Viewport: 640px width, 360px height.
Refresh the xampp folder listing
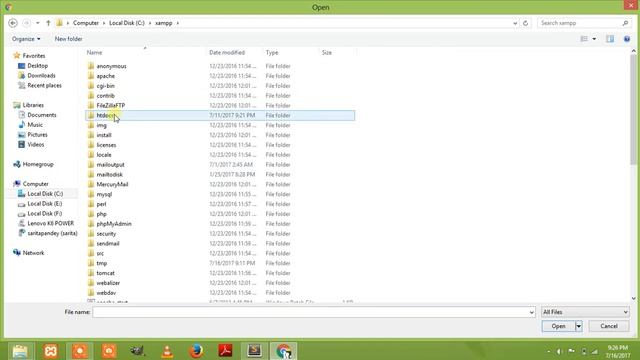click(525, 23)
